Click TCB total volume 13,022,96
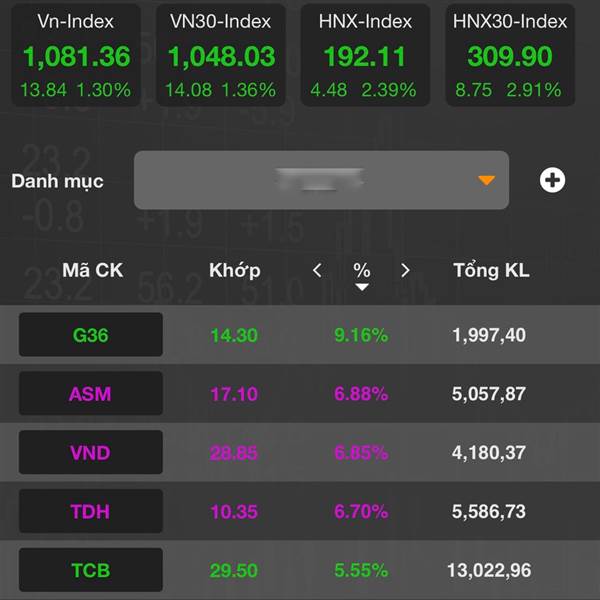 (489, 571)
